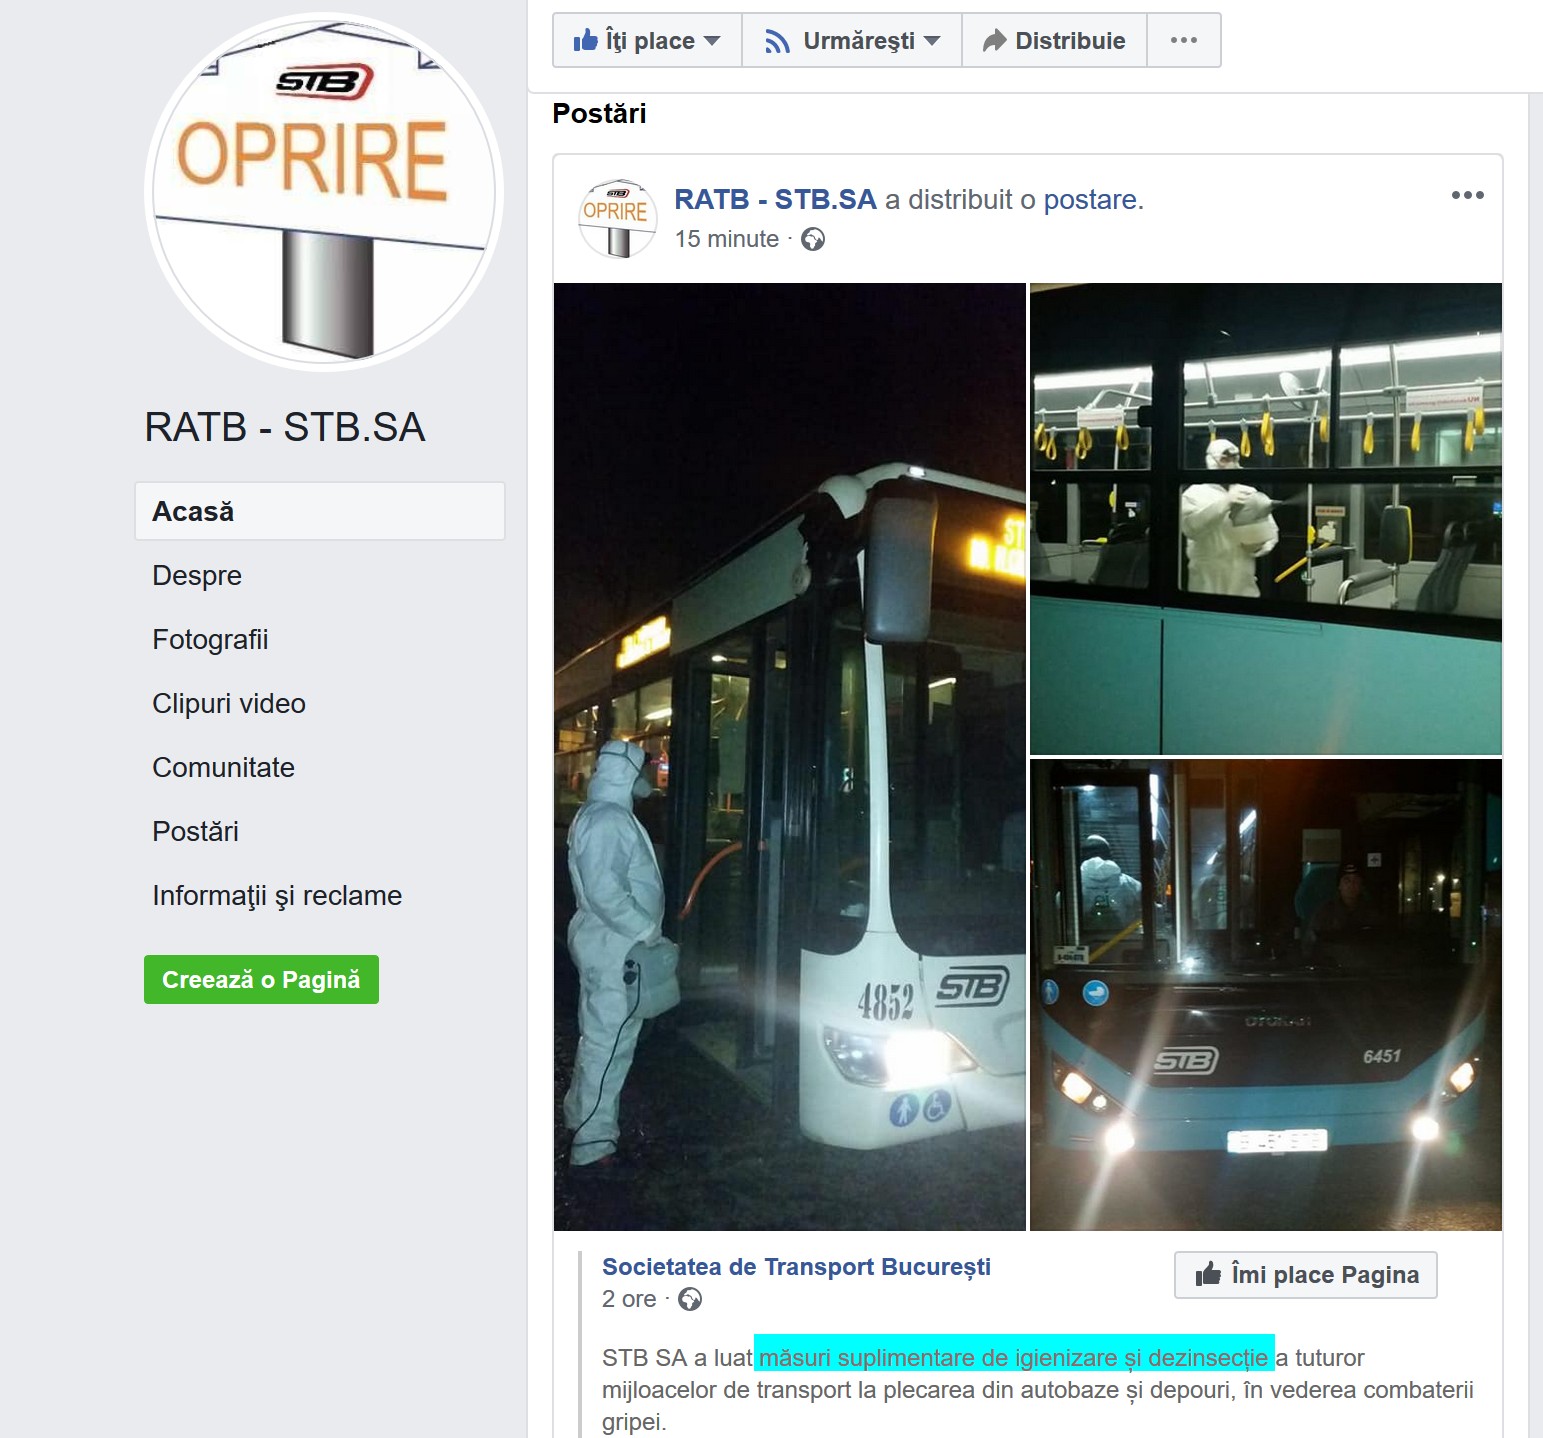The image size is (1543, 1438).
Task: Open the Clipuri video section
Action: (229, 703)
